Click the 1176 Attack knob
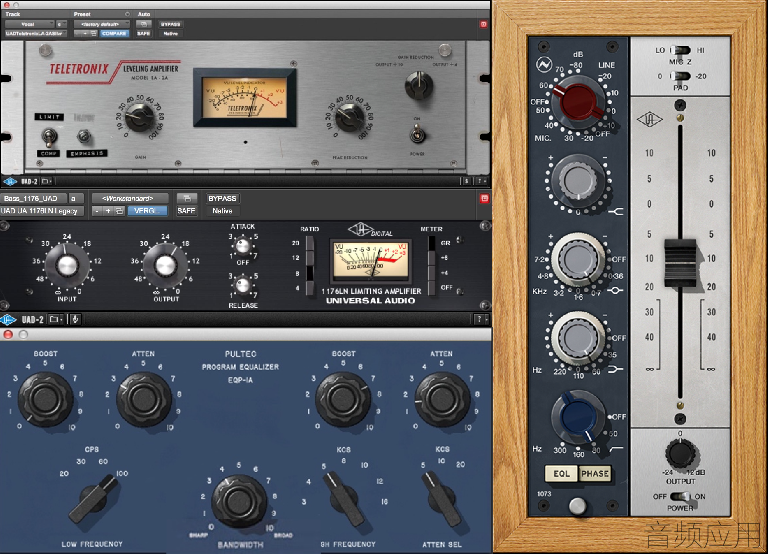The image size is (768, 554). pyautogui.click(x=243, y=246)
